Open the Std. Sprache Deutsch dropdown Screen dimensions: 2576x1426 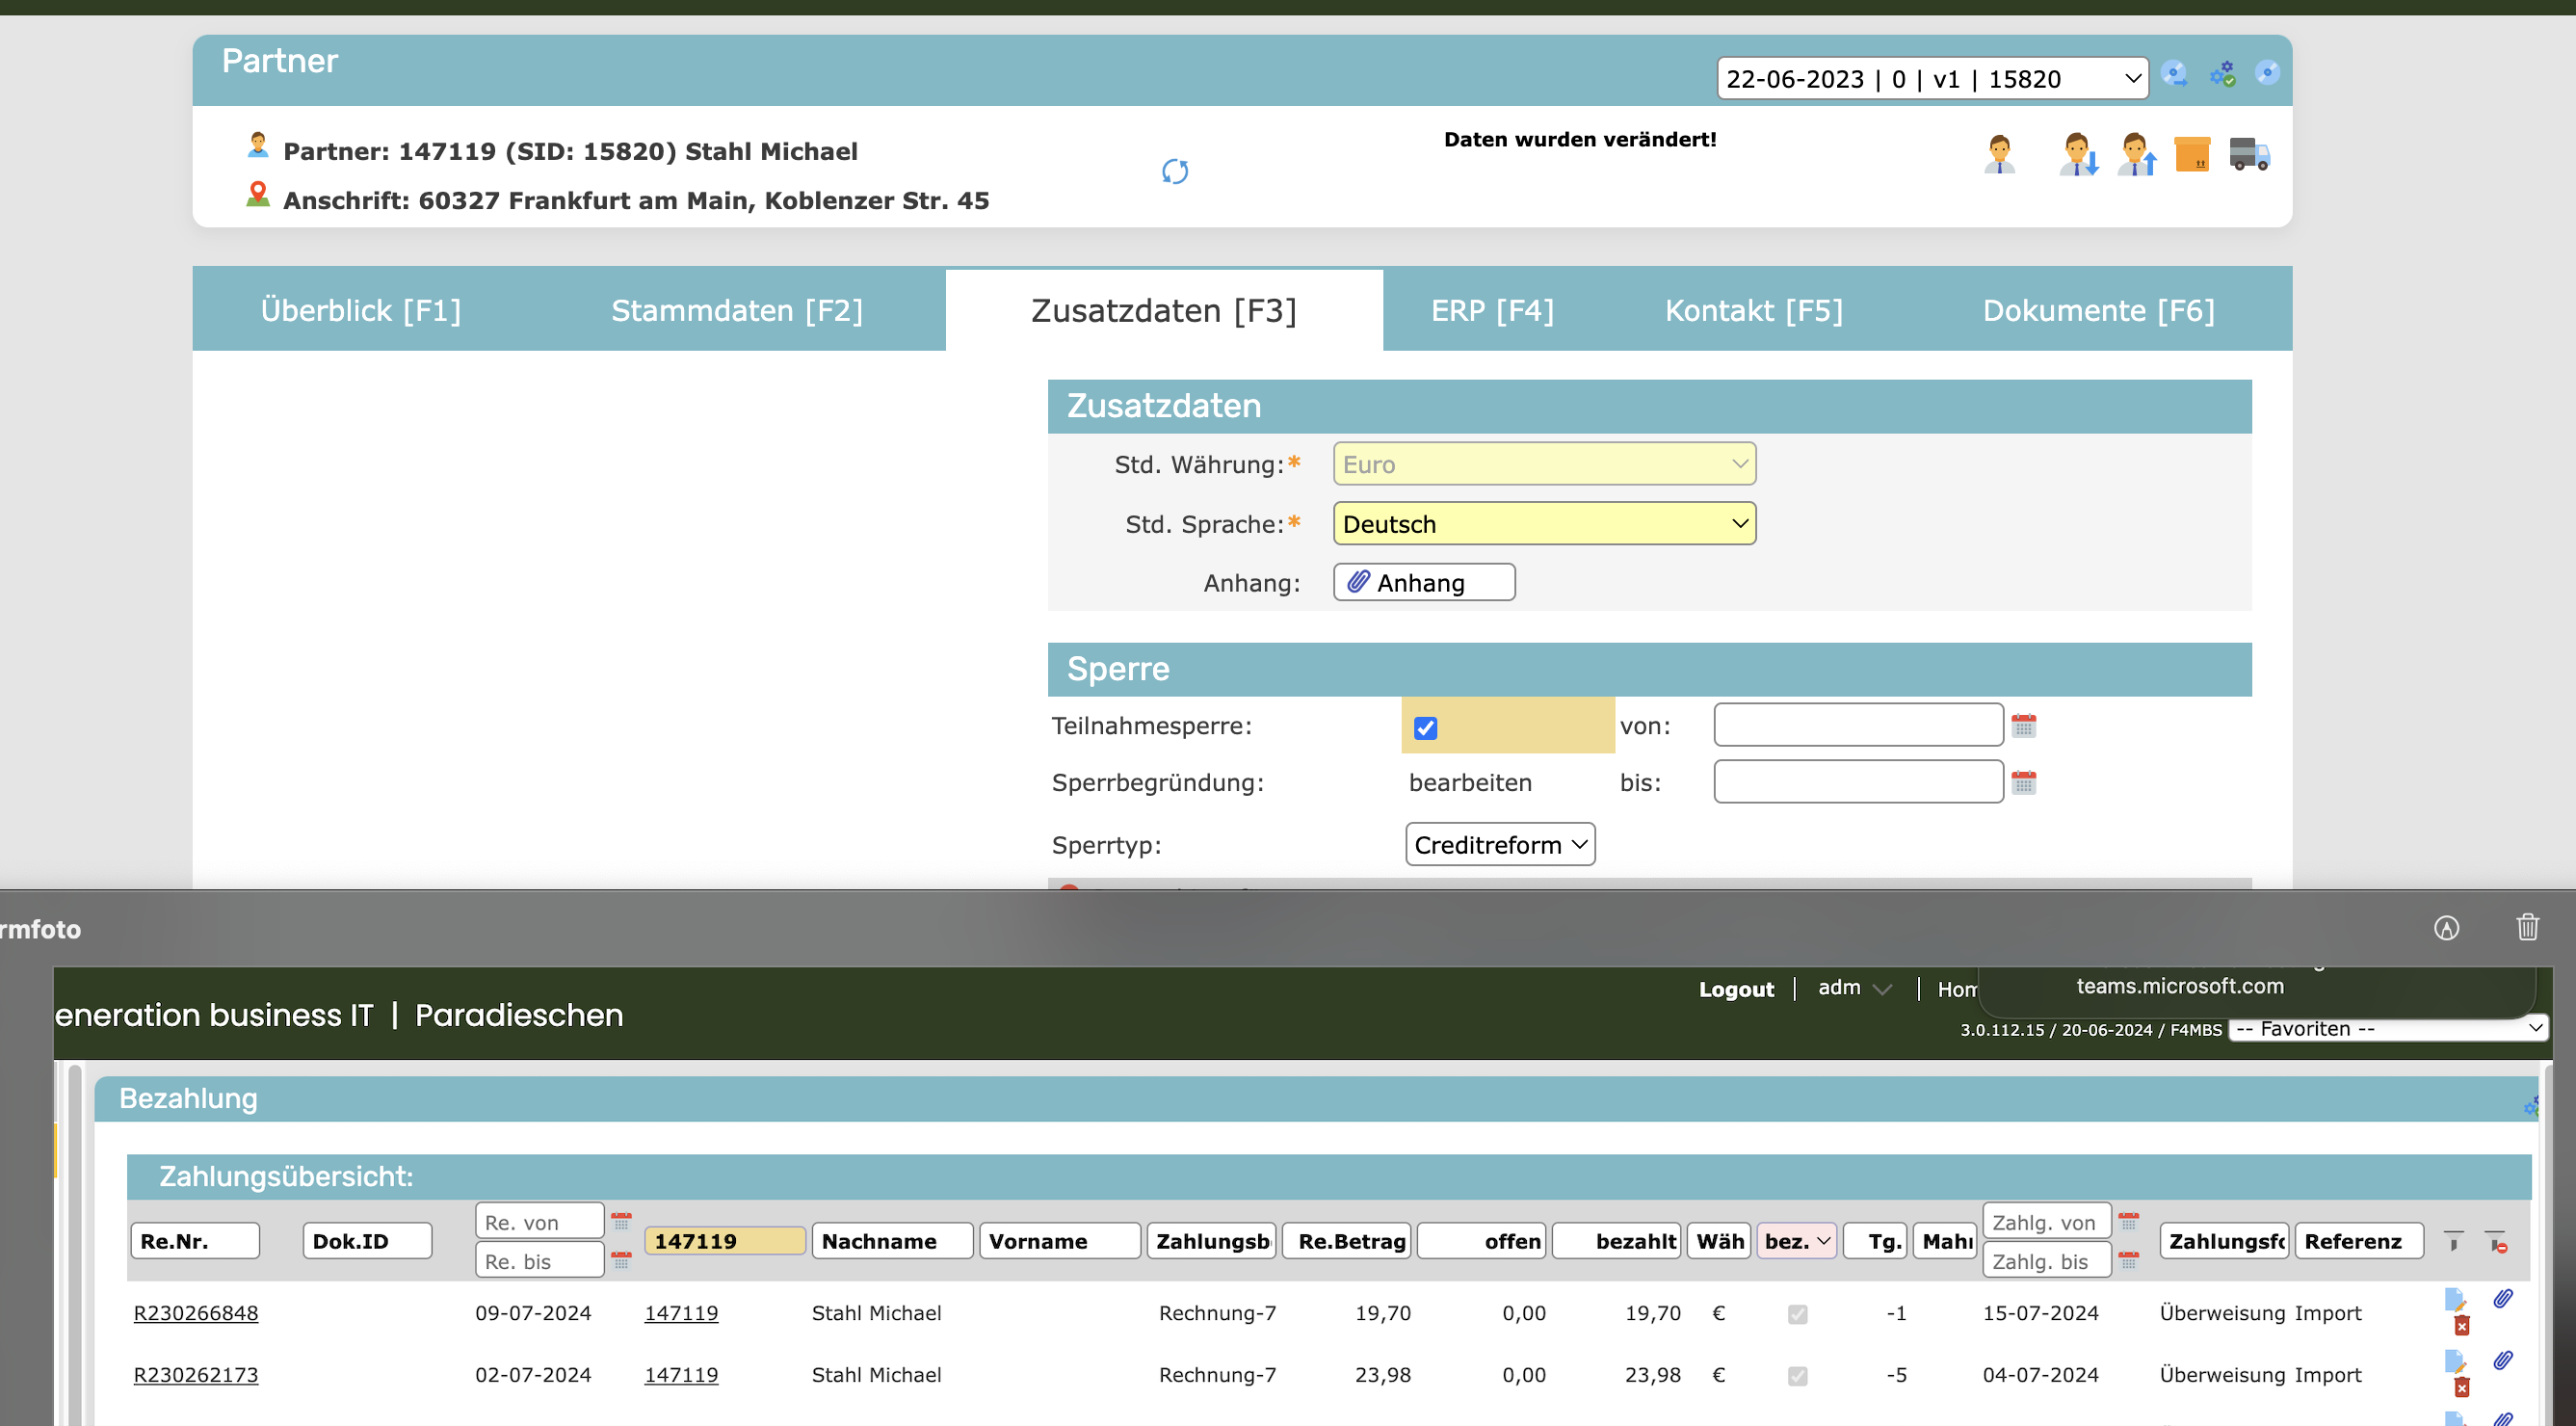tap(1544, 524)
